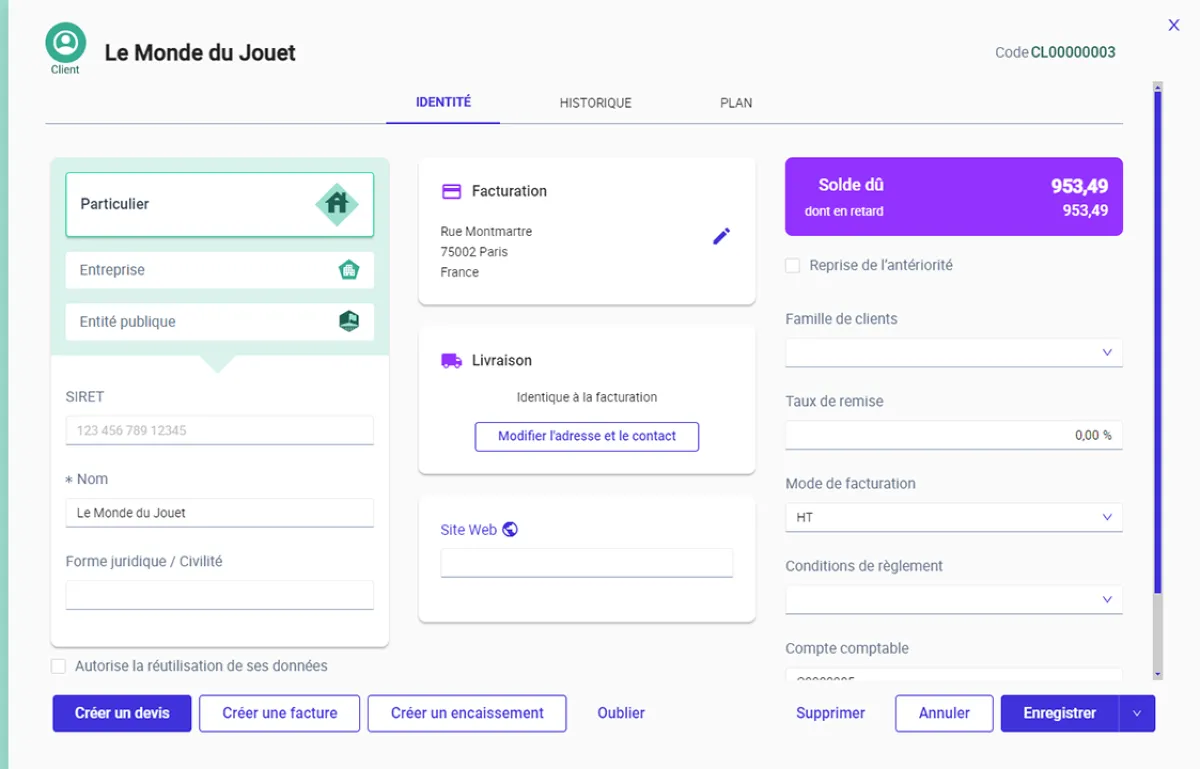Viewport: 1200px width, 769px height.
Task: Click the Livraison truck icon
Action: coord(451,361)
